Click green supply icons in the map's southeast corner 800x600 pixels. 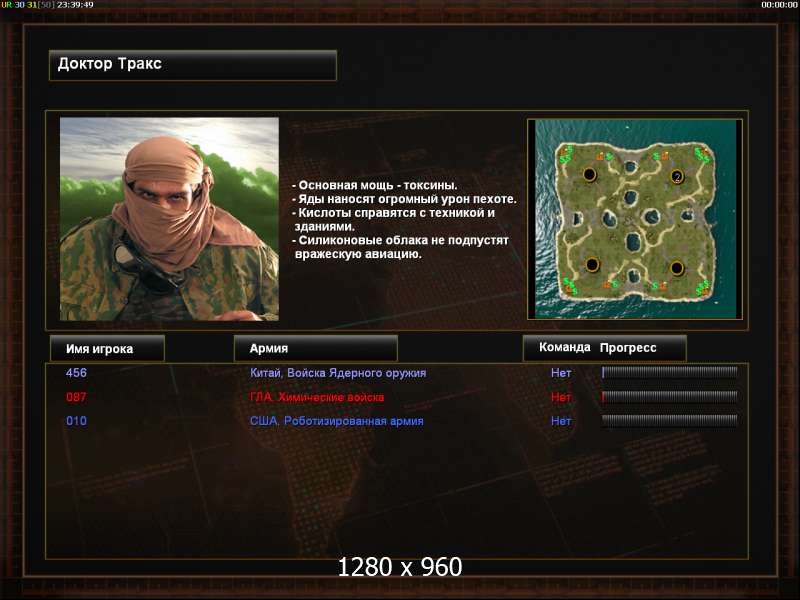[703, 288]
